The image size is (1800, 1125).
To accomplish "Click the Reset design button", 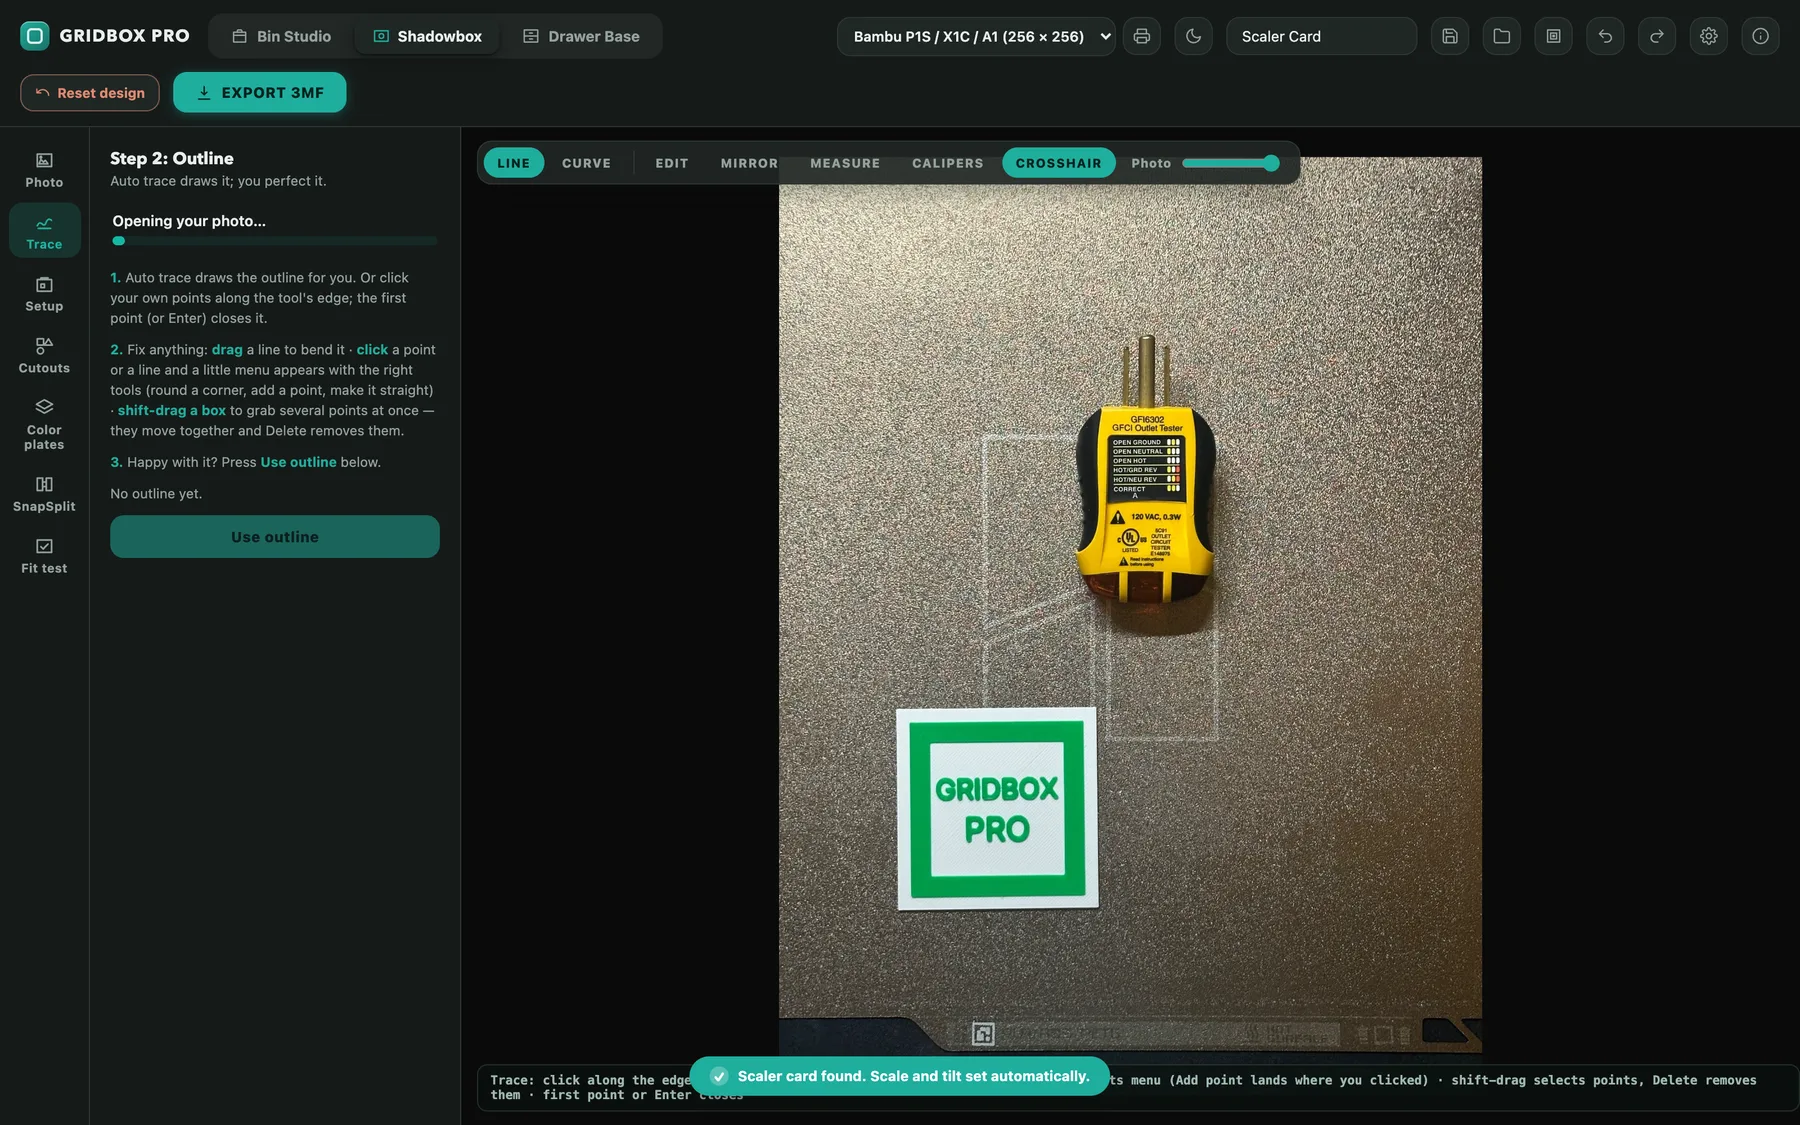I will click(x=90, y=93).
